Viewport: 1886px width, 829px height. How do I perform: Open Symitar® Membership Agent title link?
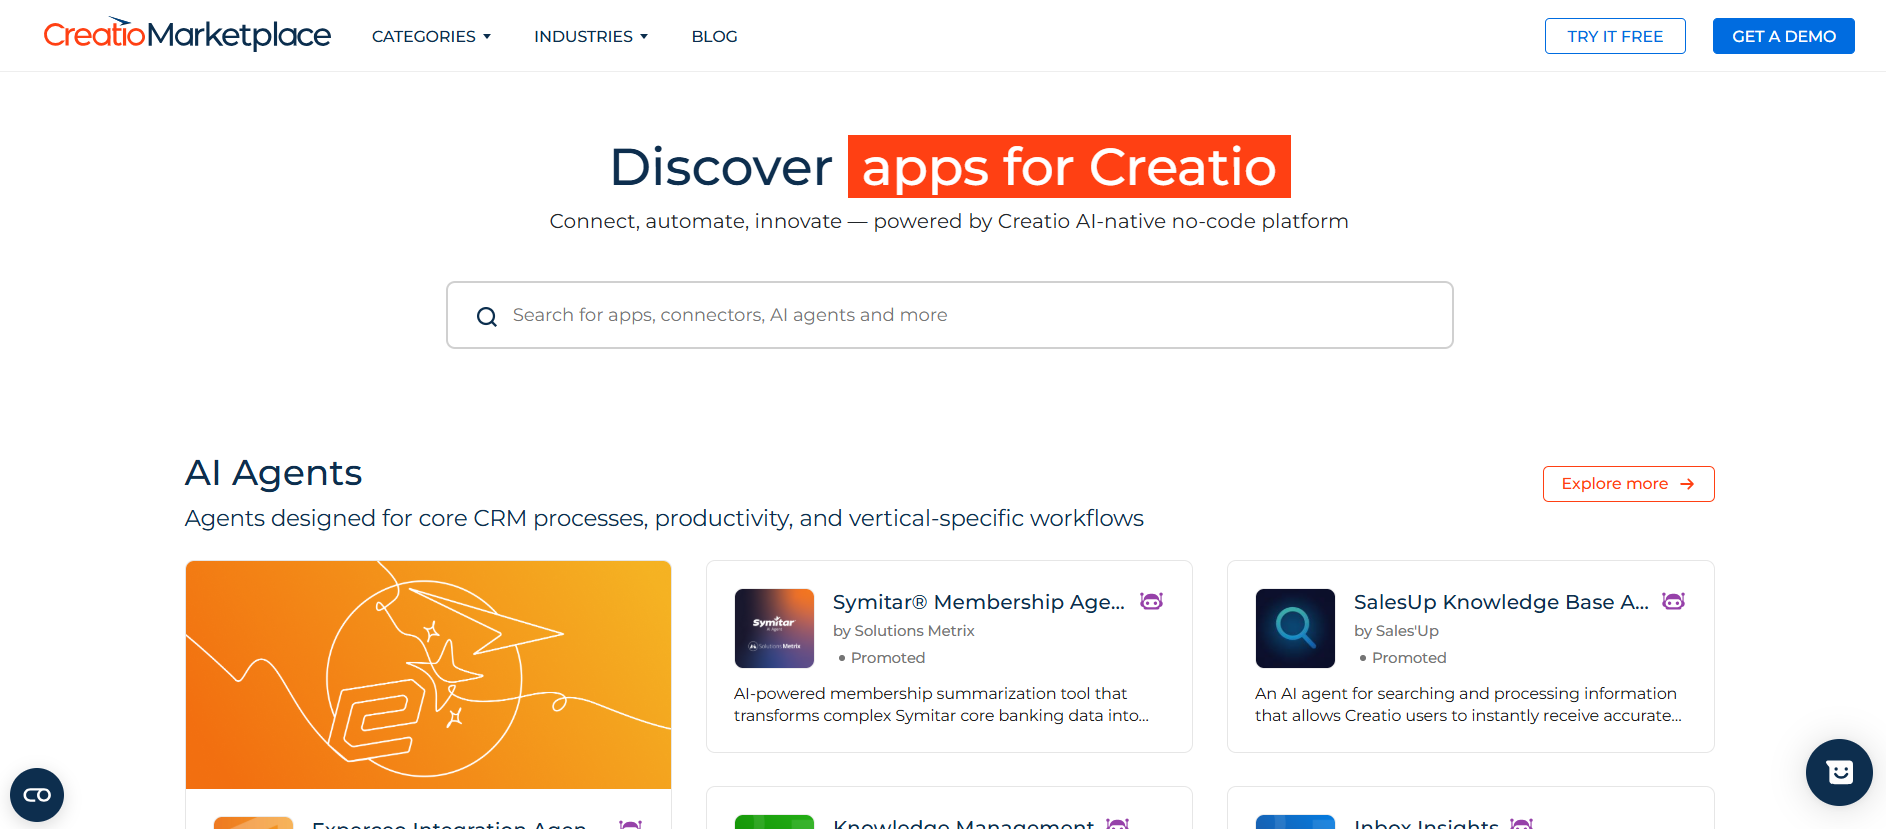(x=979, y=602)
